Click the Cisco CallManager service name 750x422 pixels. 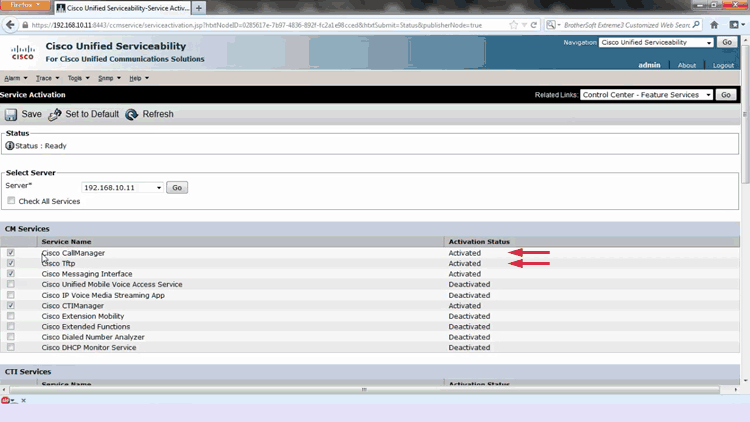[73, 253]
